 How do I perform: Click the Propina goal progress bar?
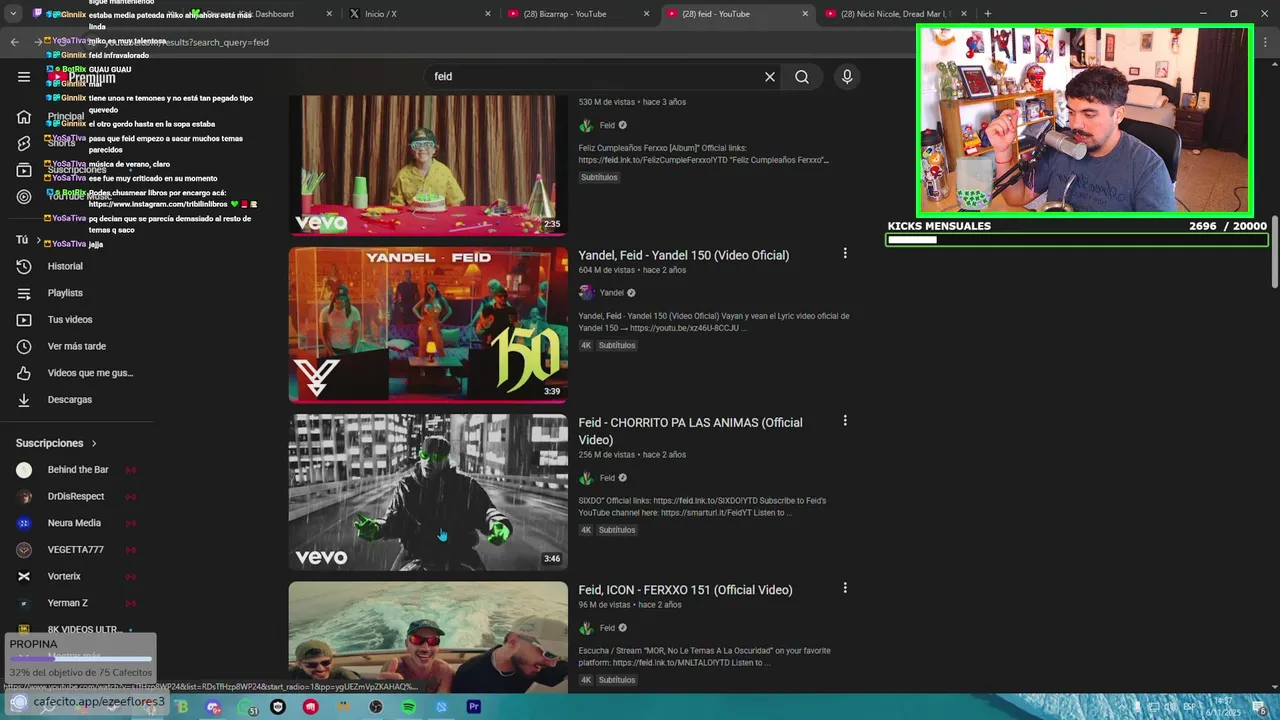[x=80, y=659]
